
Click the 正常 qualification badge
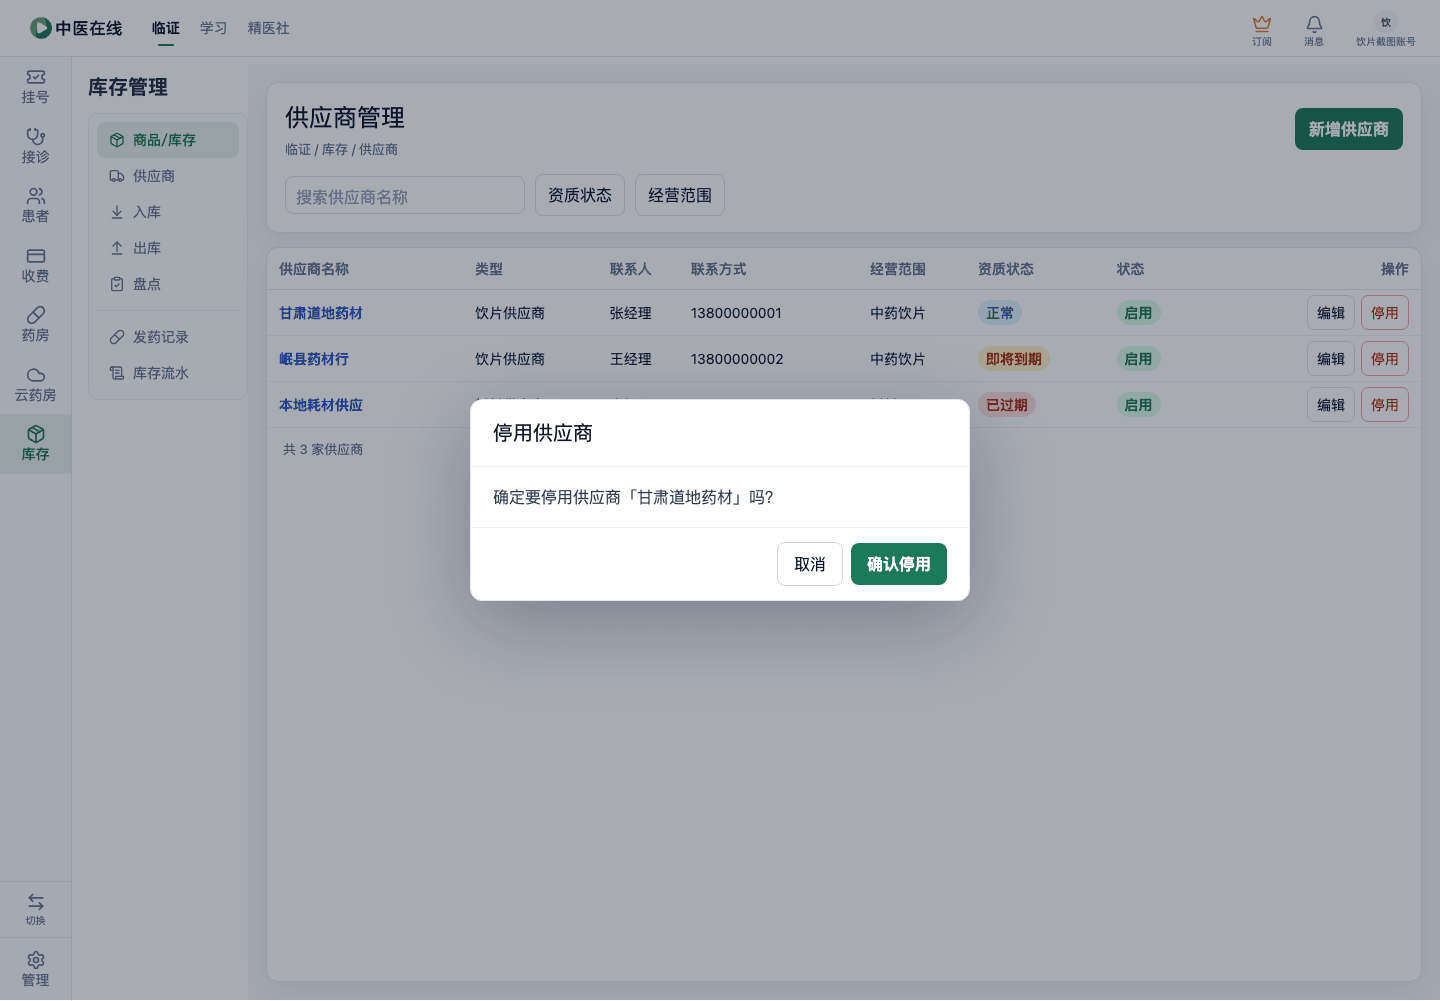pyautogui.click(x=1000, y=313)
